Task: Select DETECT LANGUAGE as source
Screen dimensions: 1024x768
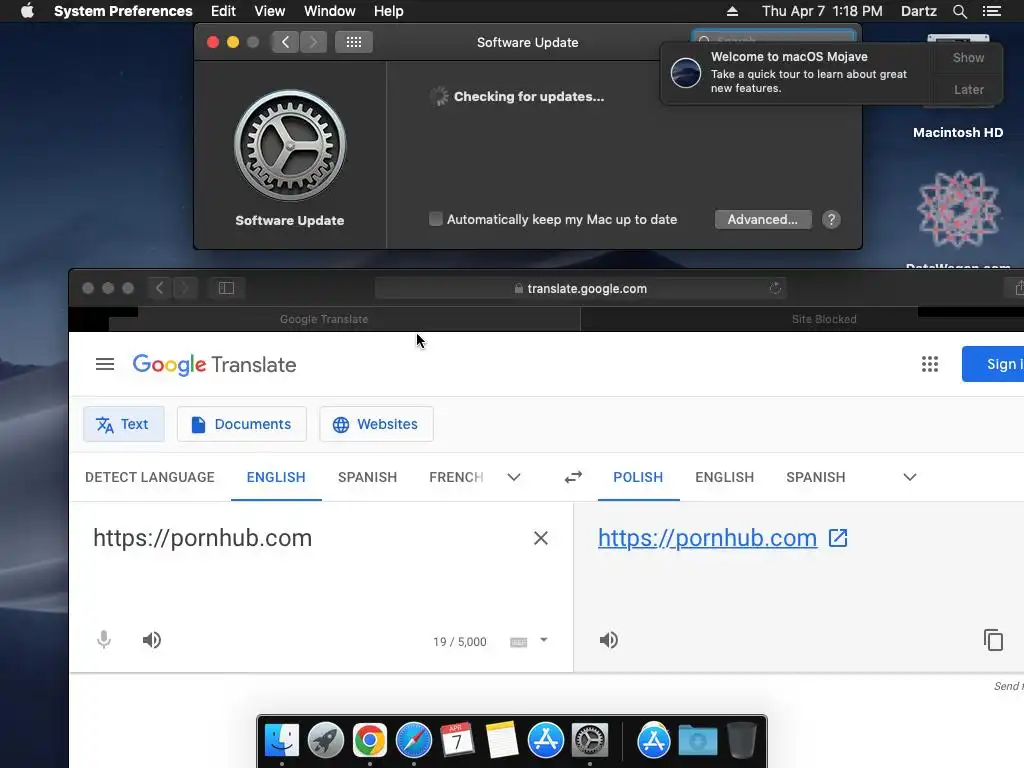Action: coord(150,477)
